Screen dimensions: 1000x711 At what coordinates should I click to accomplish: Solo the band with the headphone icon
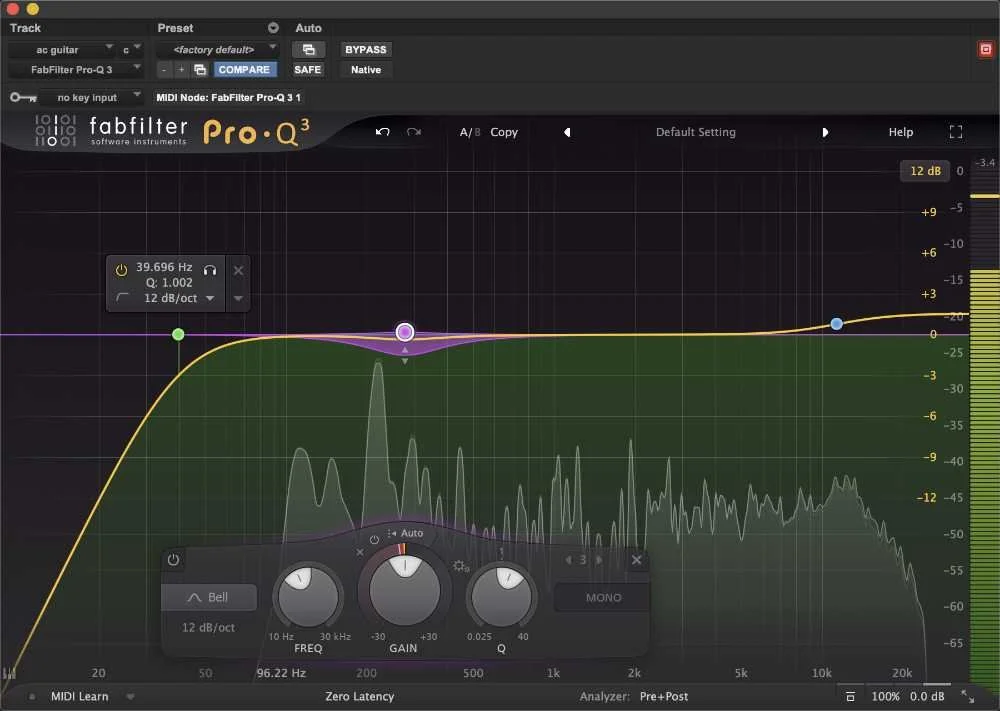pos(210,269)
